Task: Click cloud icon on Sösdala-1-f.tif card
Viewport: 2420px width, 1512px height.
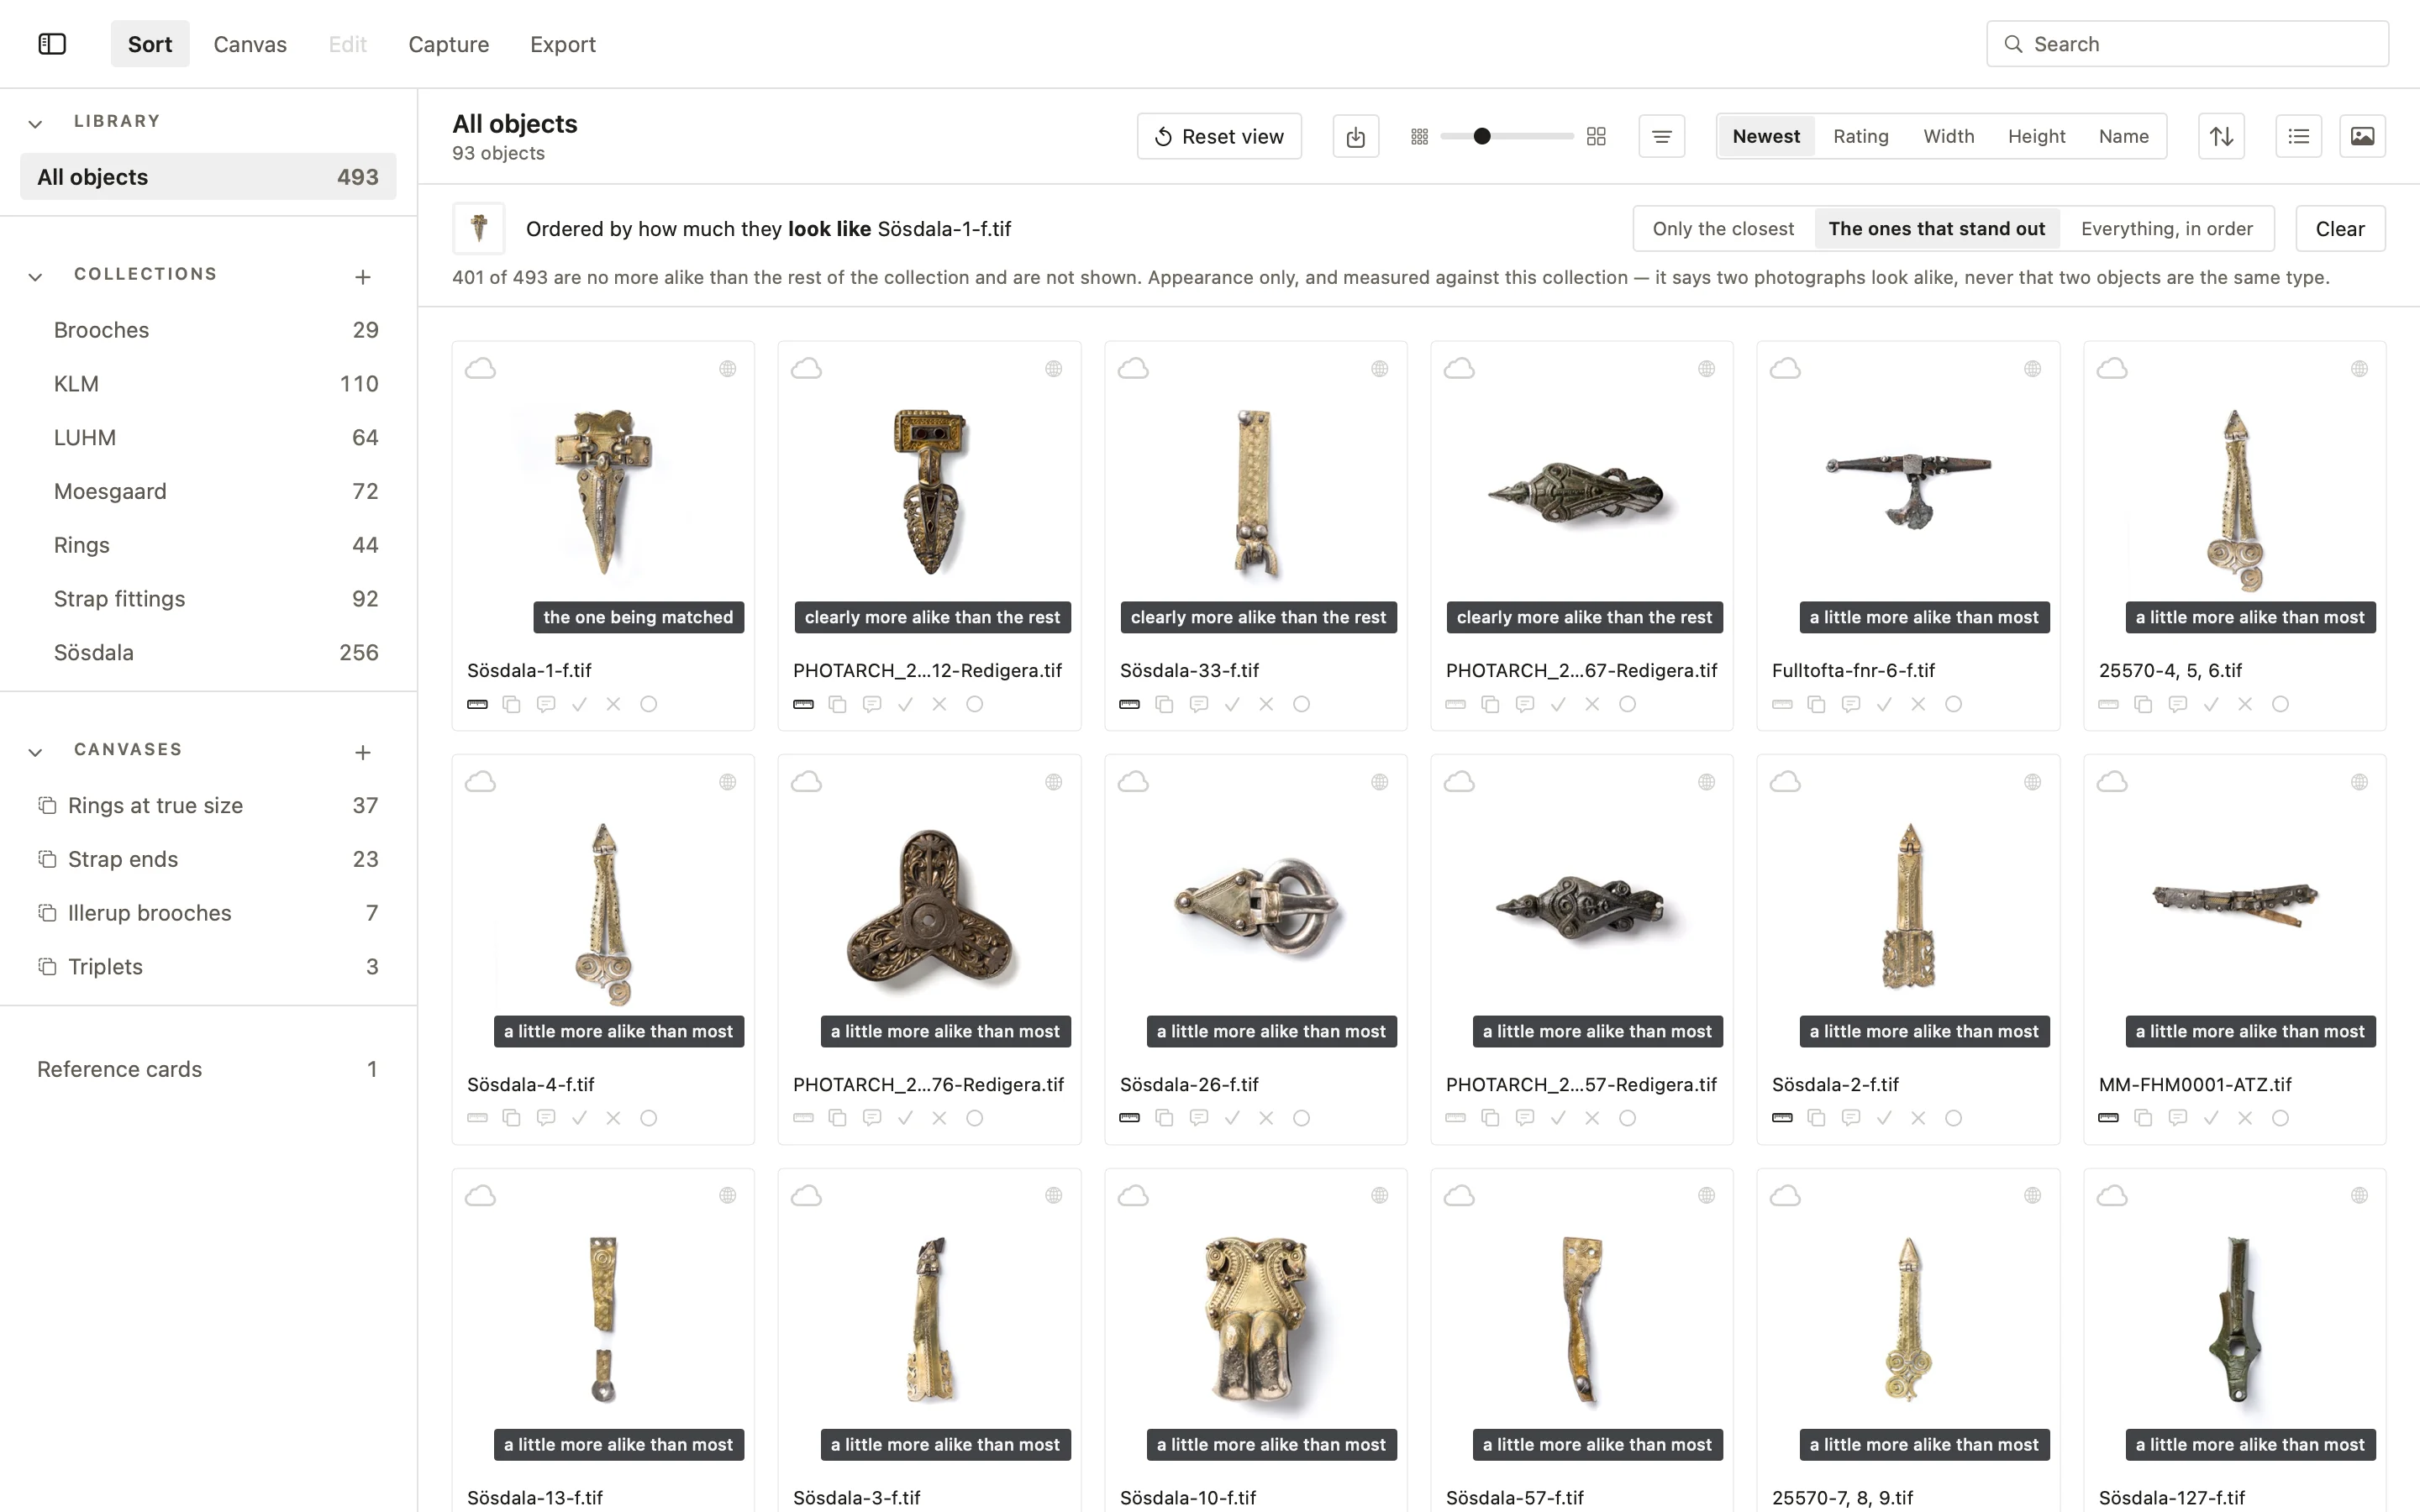Action: point(480,369)
